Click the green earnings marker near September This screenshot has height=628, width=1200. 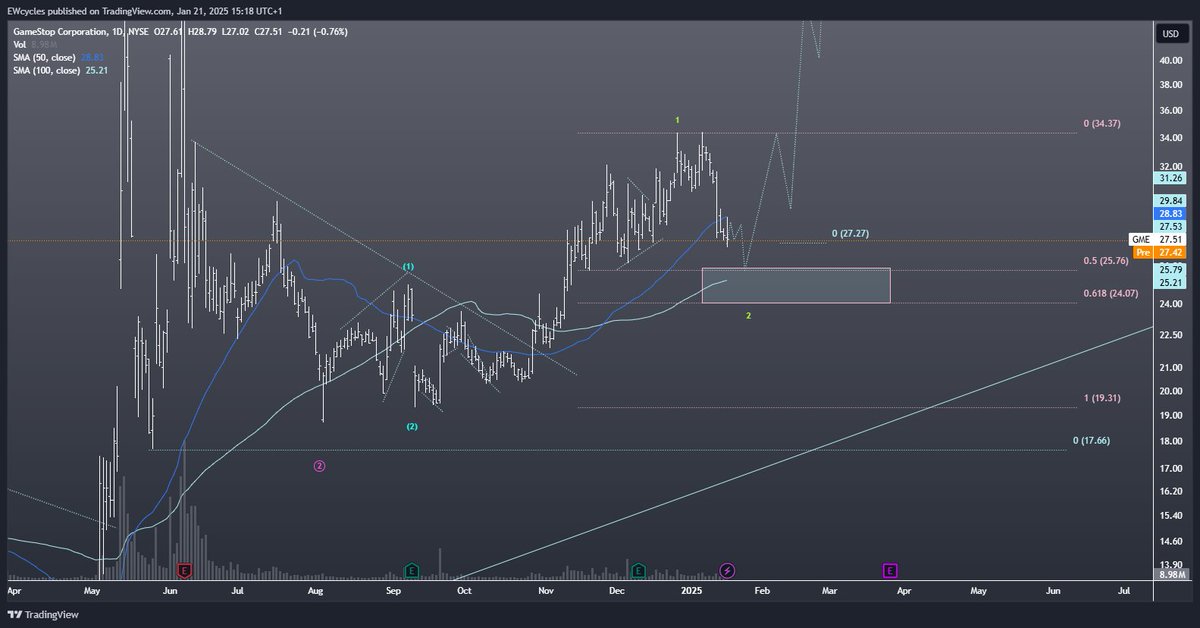[x=411, y=570]
